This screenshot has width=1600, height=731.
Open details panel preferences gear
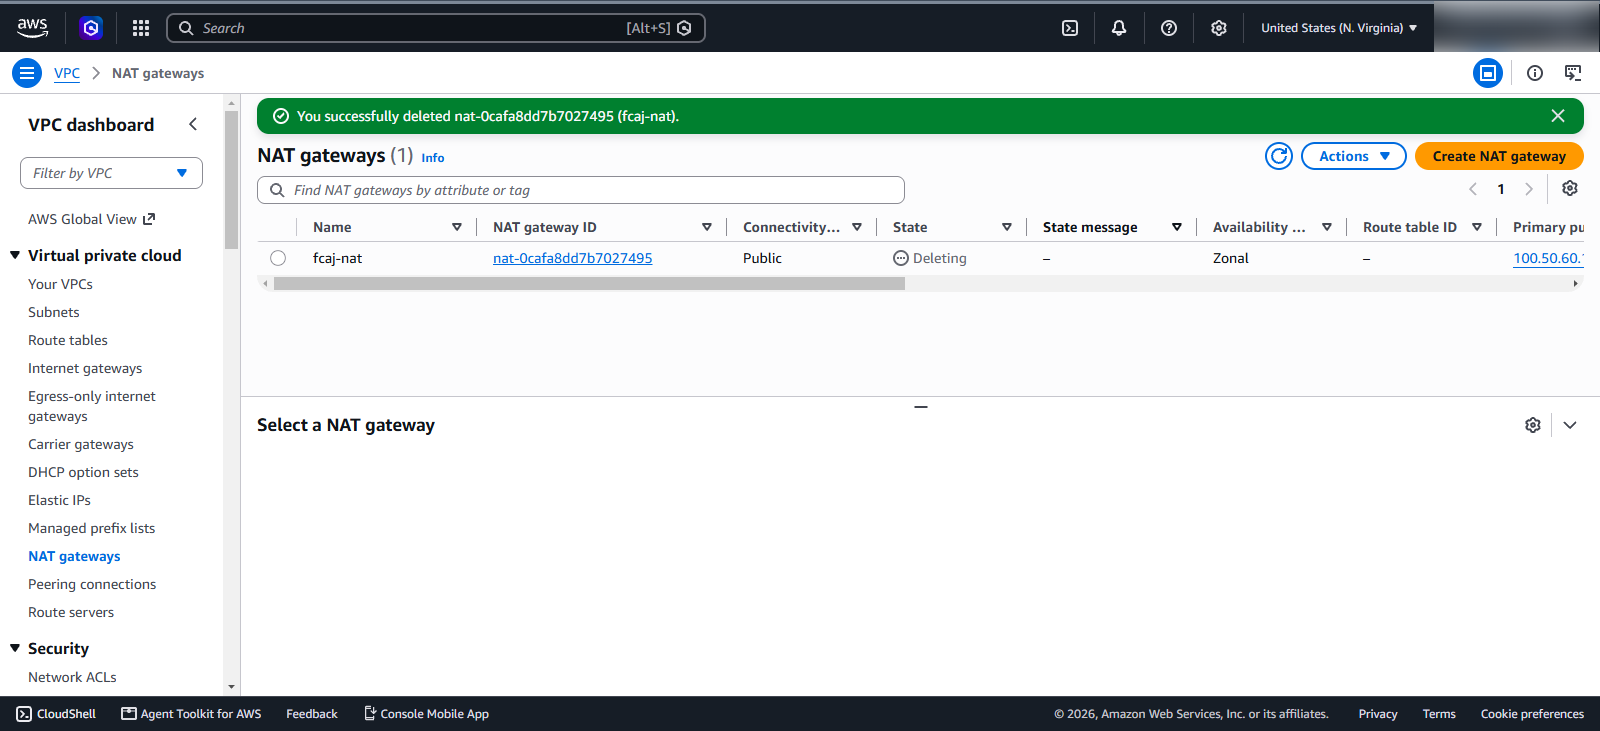coord(1533,425)
